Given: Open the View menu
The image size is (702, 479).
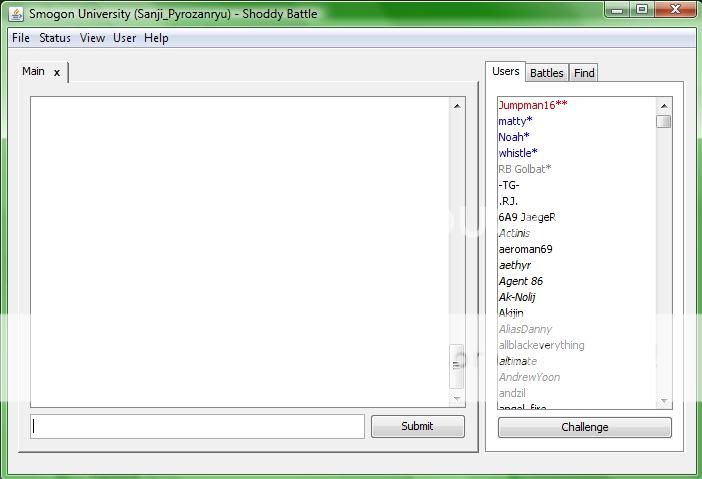Looking at the screenshot, I should coord(92,38).
